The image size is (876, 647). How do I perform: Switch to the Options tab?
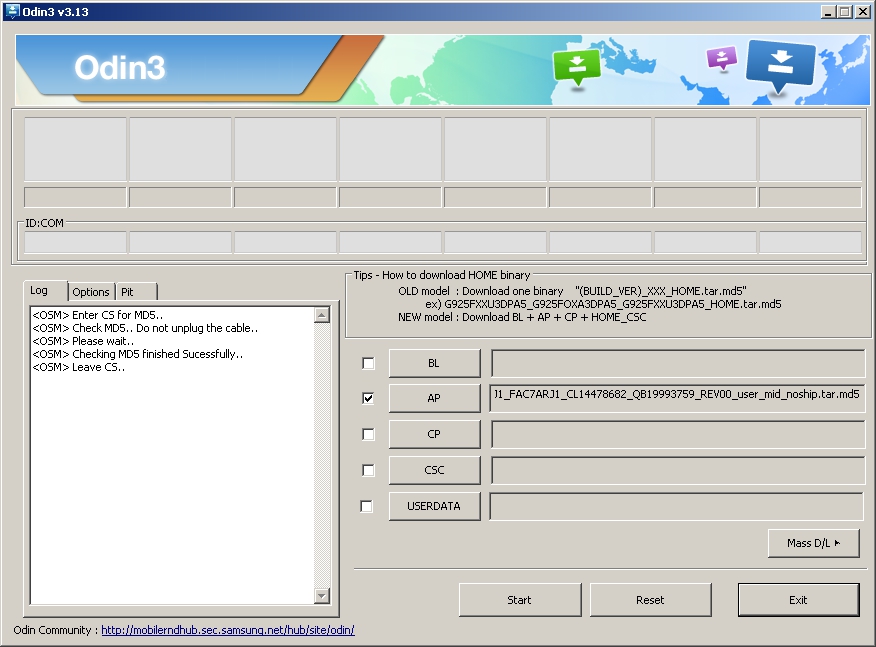point(91,292)
